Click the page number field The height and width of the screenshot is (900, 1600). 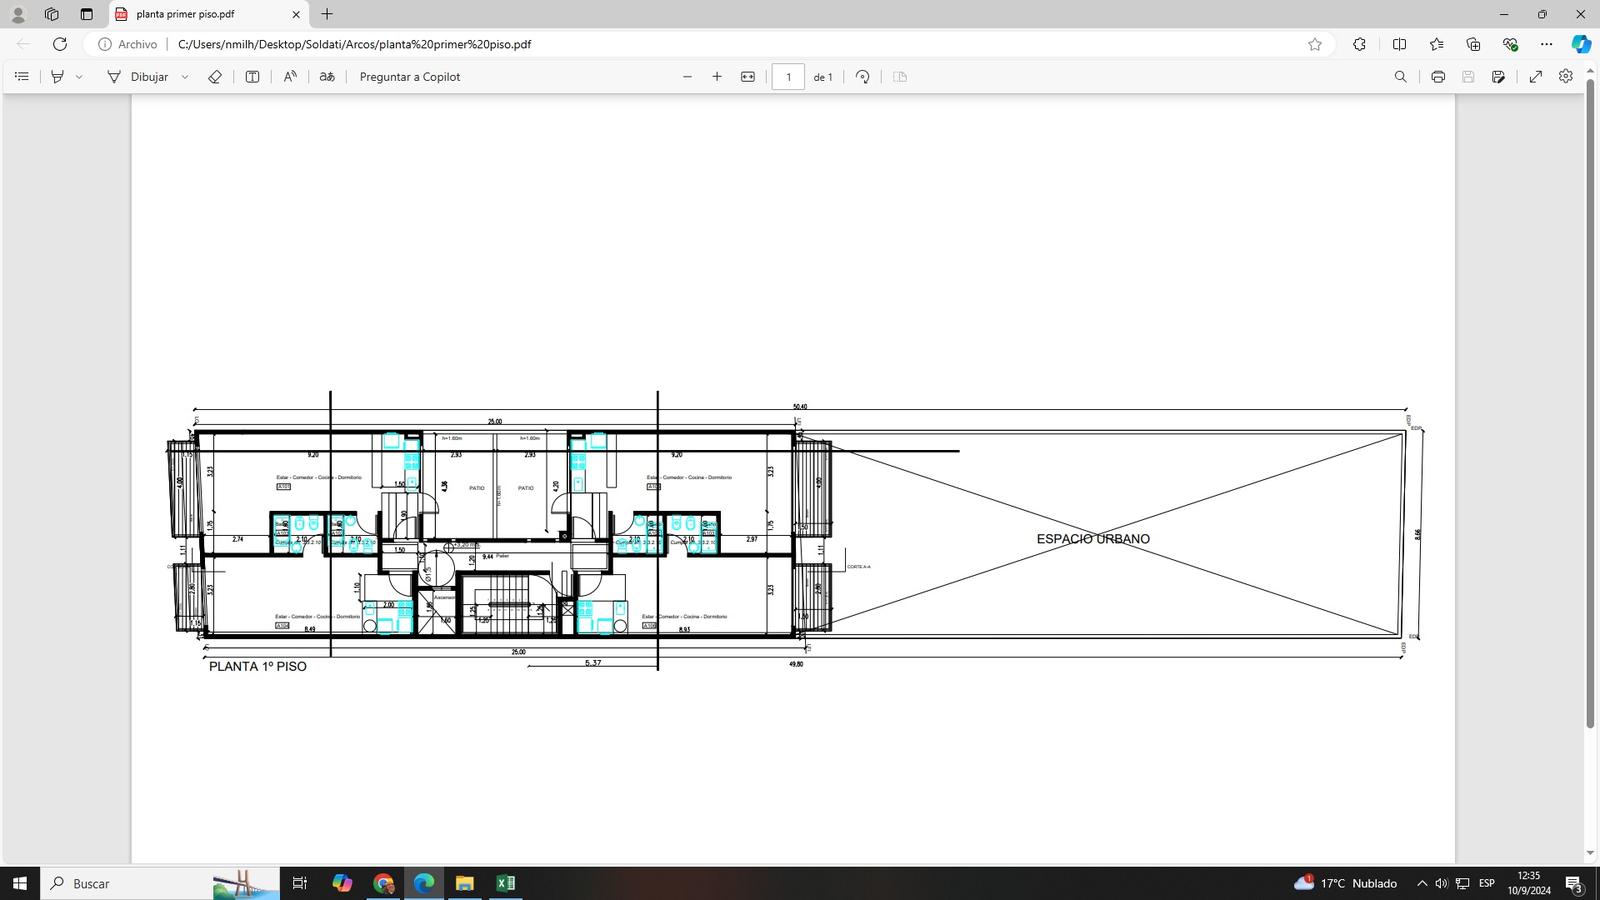[x=788, y=77]
